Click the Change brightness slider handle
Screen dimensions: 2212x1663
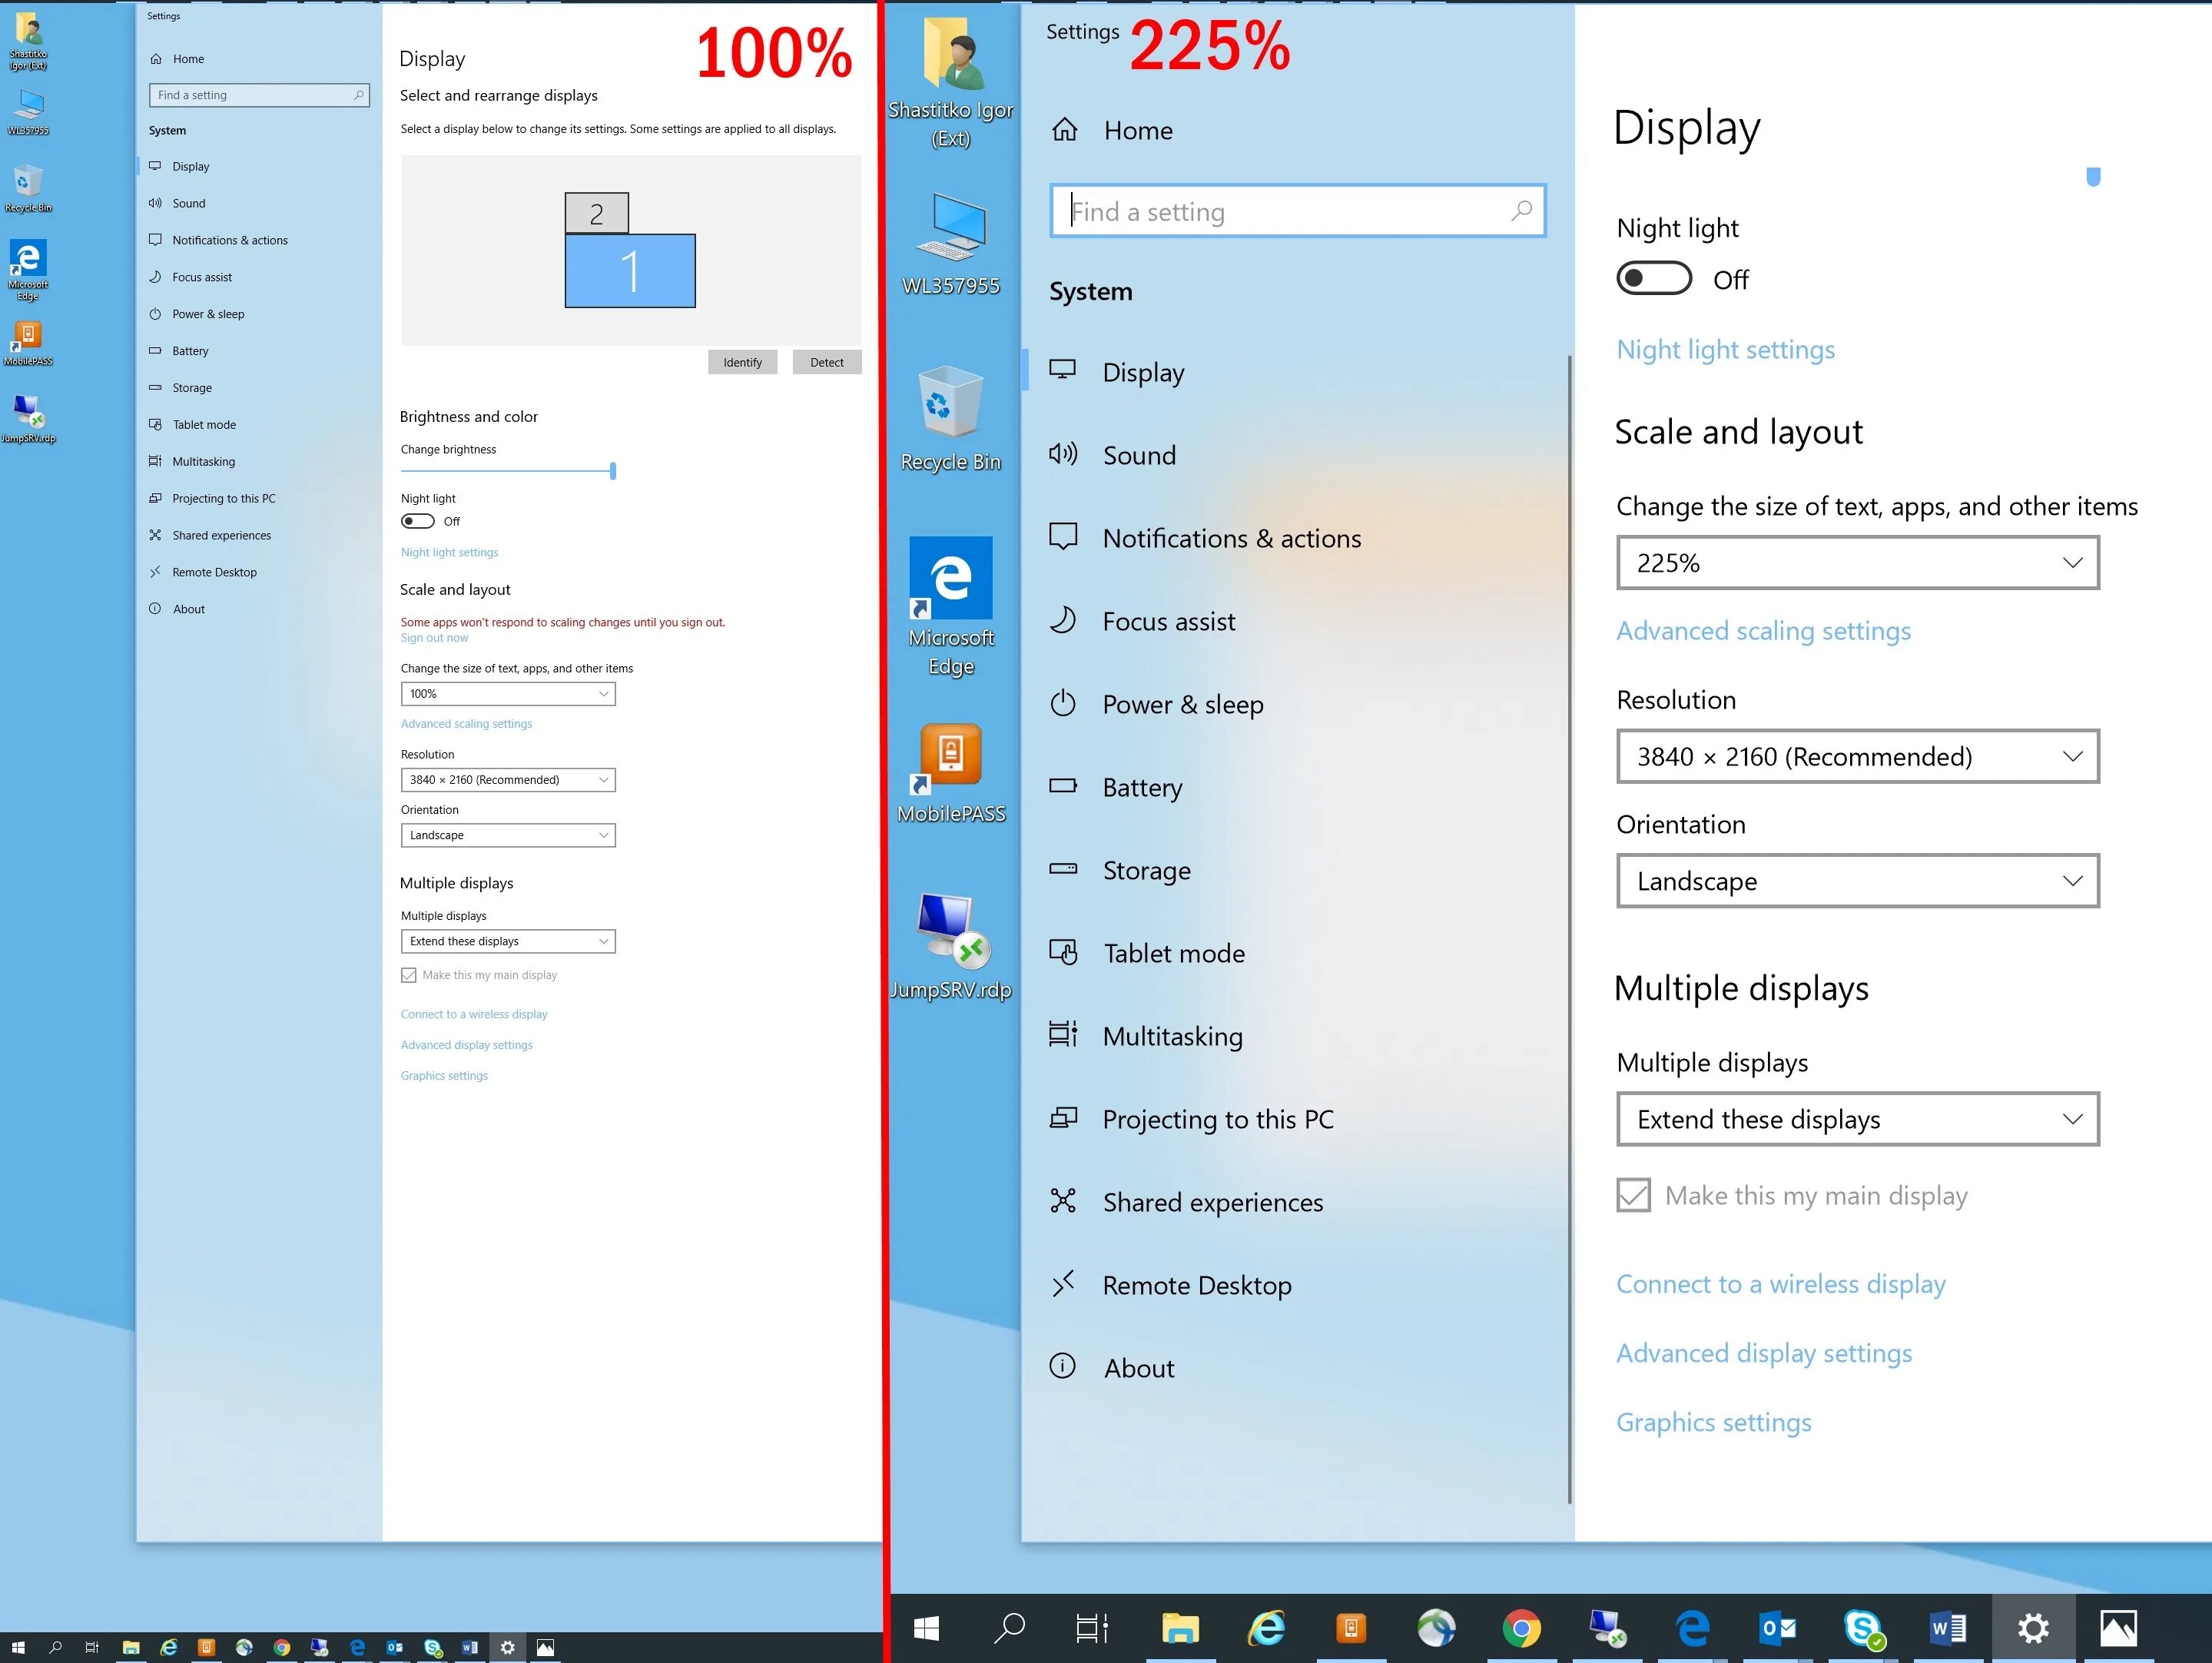[613, 470]
